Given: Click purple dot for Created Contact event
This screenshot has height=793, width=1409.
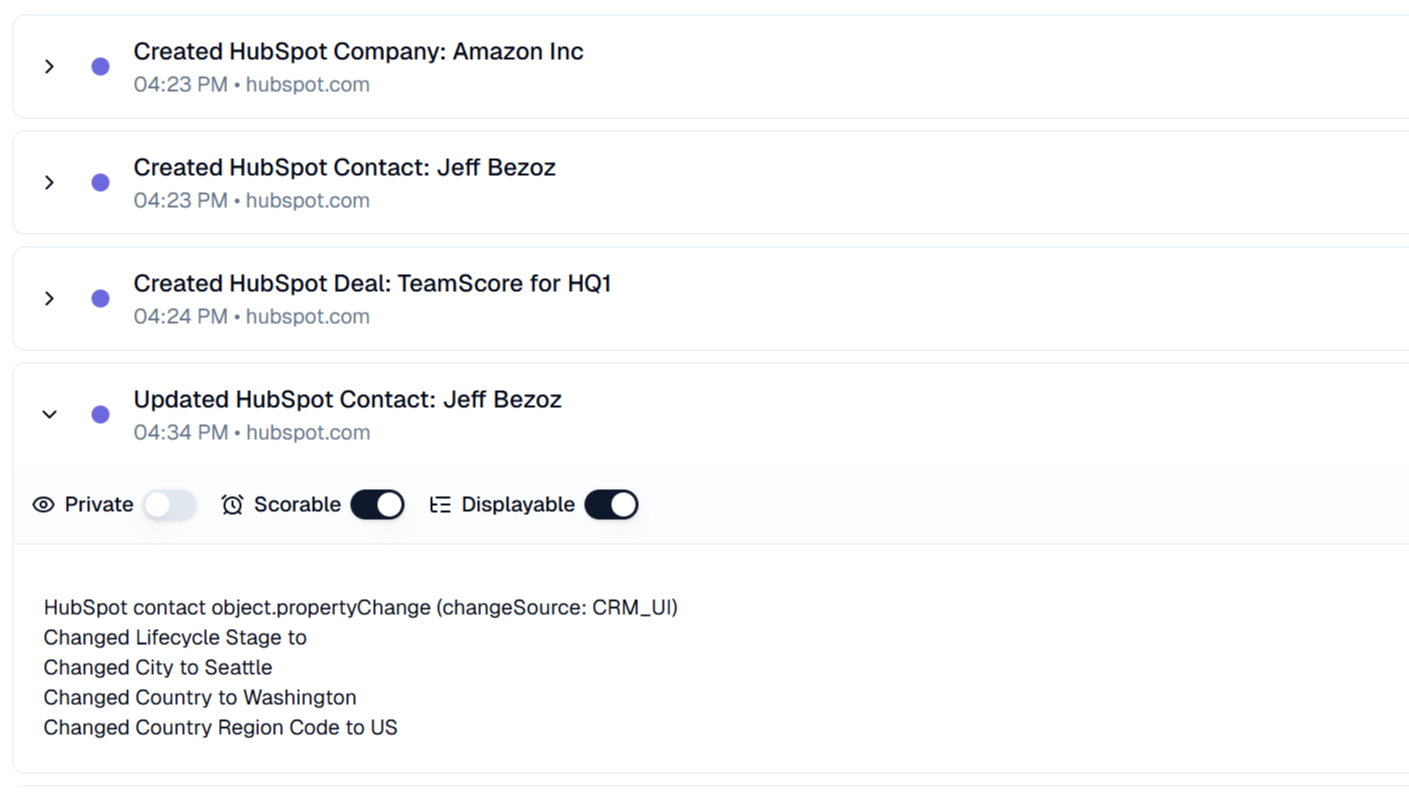Looking at the screenshot, I should pos(100,183).
